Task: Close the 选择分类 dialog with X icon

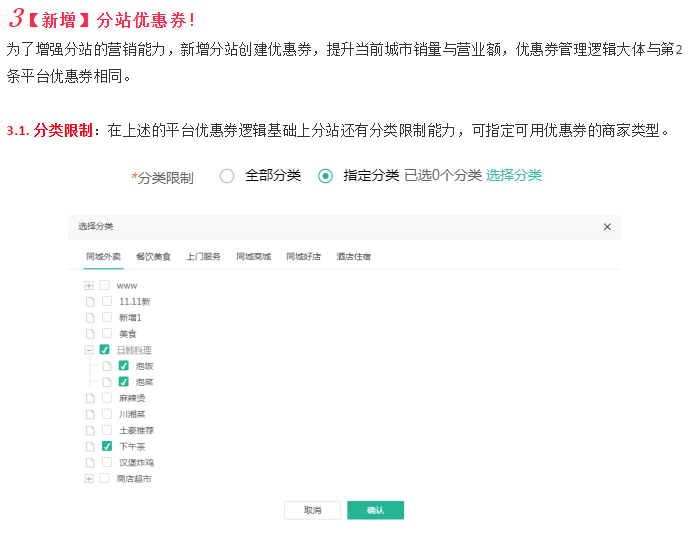Action: pyautogui.click(x=607, y=227)
